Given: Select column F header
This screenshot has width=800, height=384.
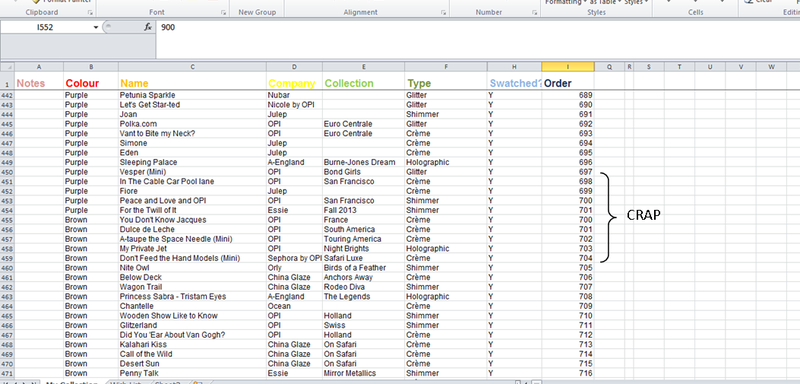Looking at the screenshot, I should click(x=446, y=67).
